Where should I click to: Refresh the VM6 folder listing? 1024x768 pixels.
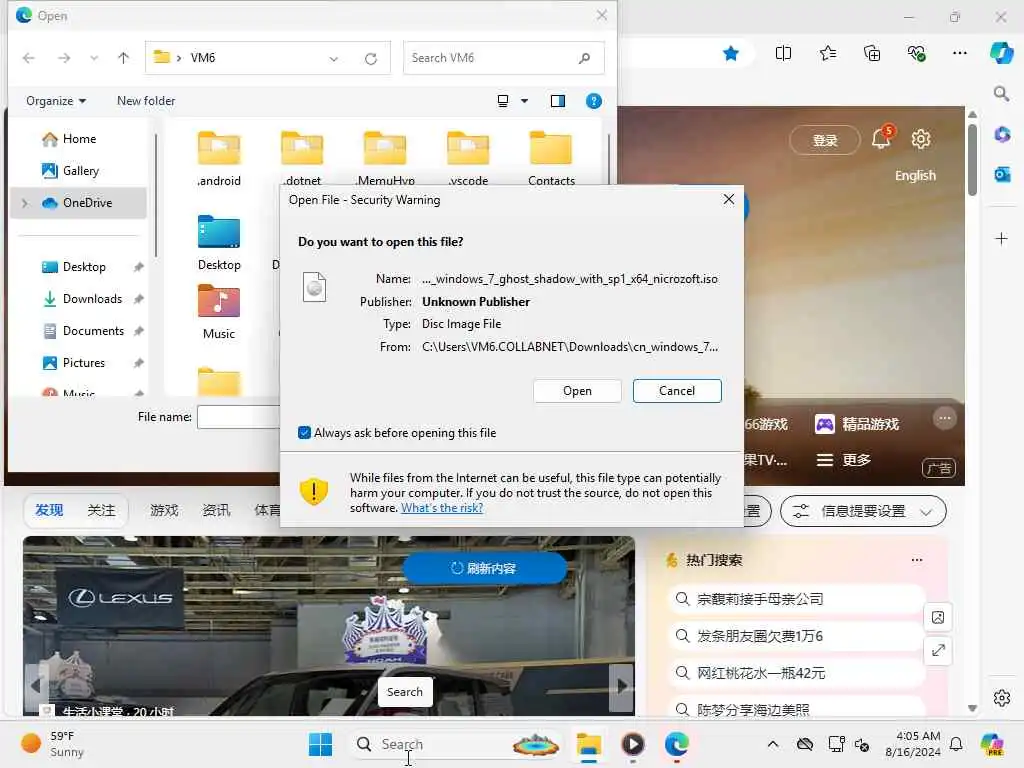(x=371, y=59)
